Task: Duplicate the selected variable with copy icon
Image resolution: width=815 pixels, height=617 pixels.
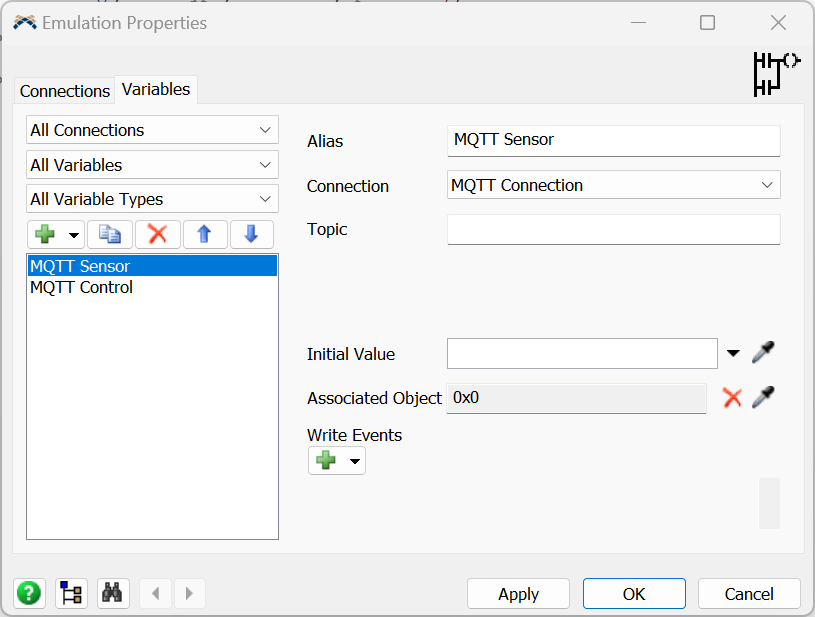Action: click(109, 234)
